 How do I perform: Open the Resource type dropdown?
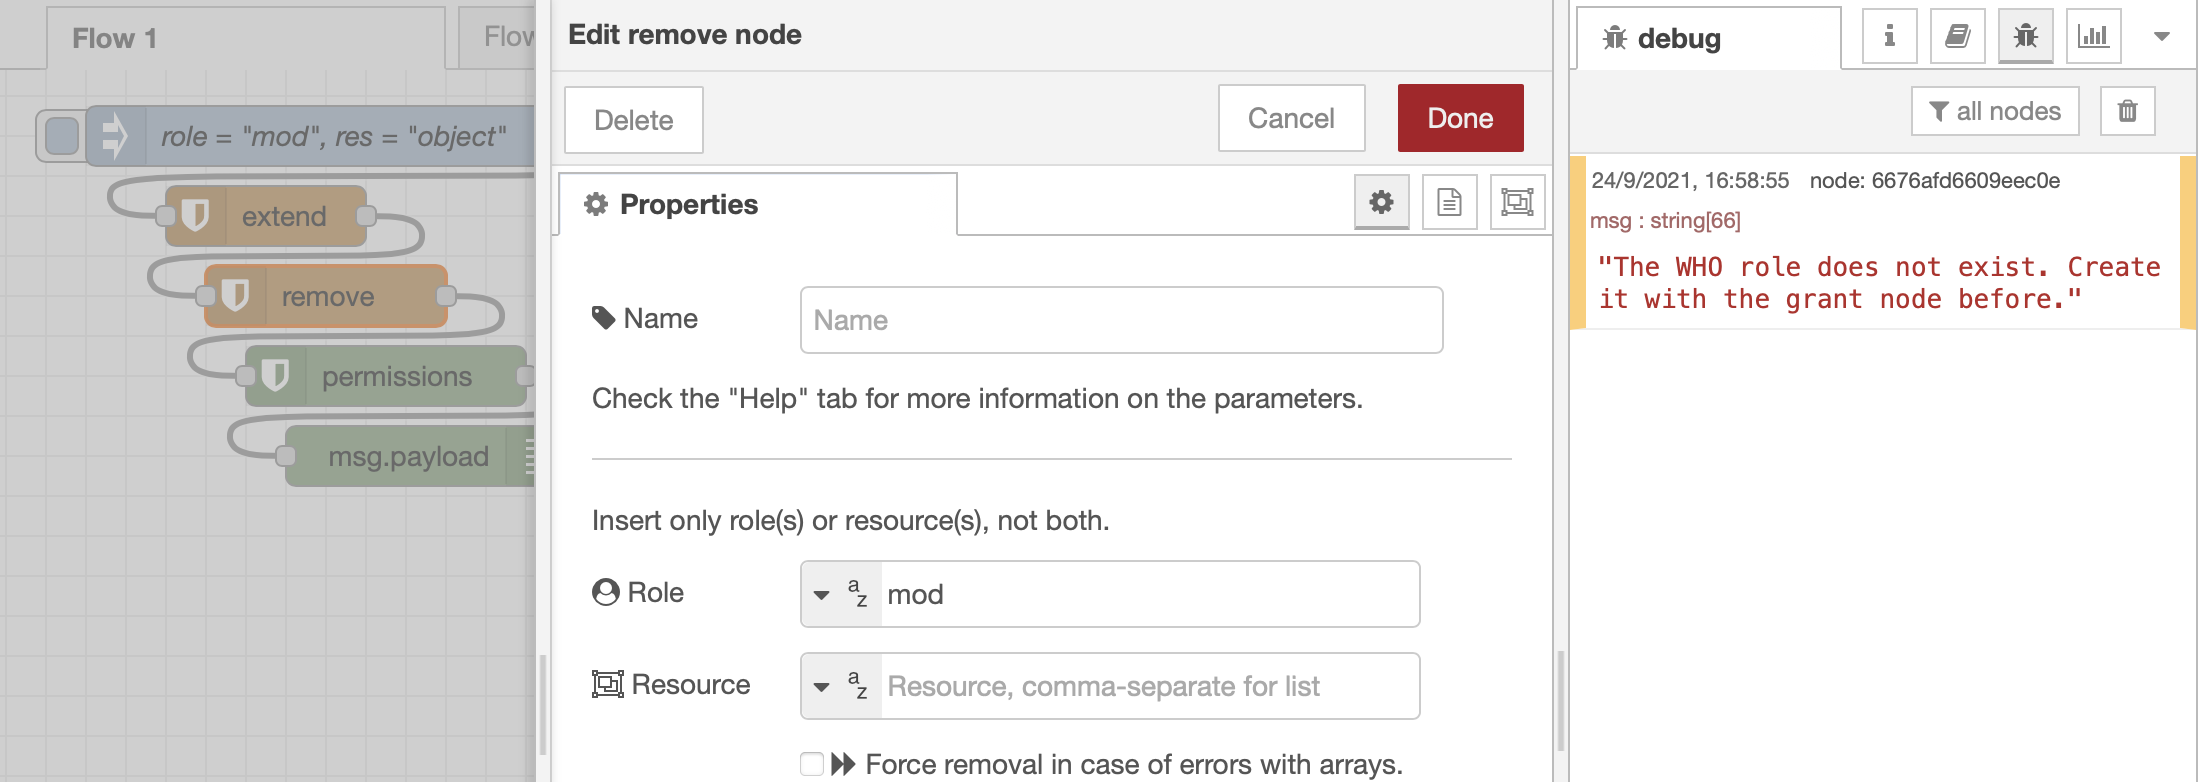click(x=822, y=686)
